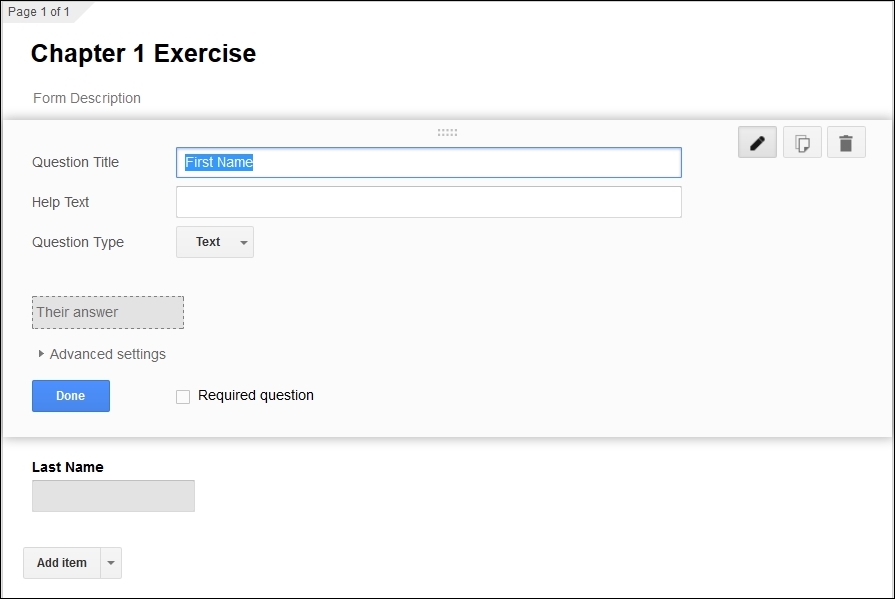The width and height of the screenshot is (895, 599).
Task: Click the pencil edit icon
Action: (x=757, y=142)
